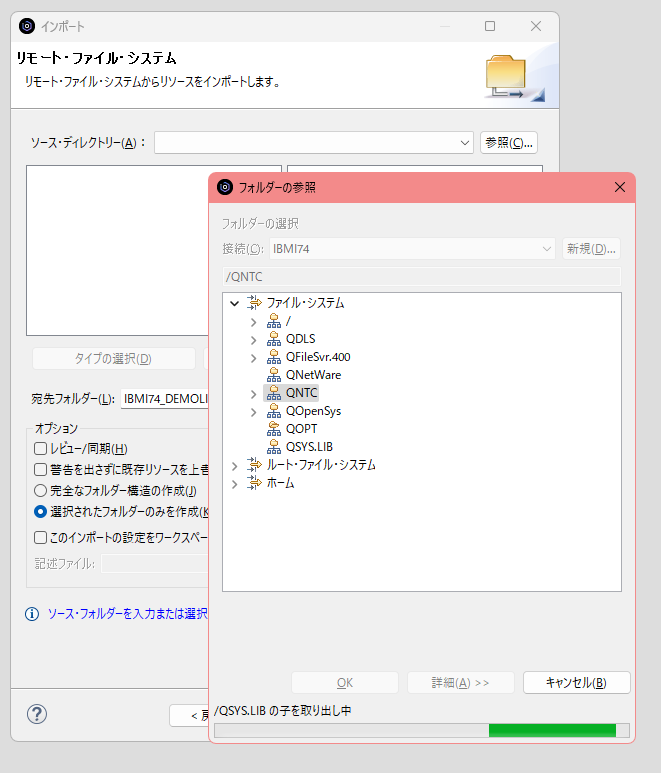The image size is (661, 773).
Task: Click the green progress bar
Action: click(552, 730)
